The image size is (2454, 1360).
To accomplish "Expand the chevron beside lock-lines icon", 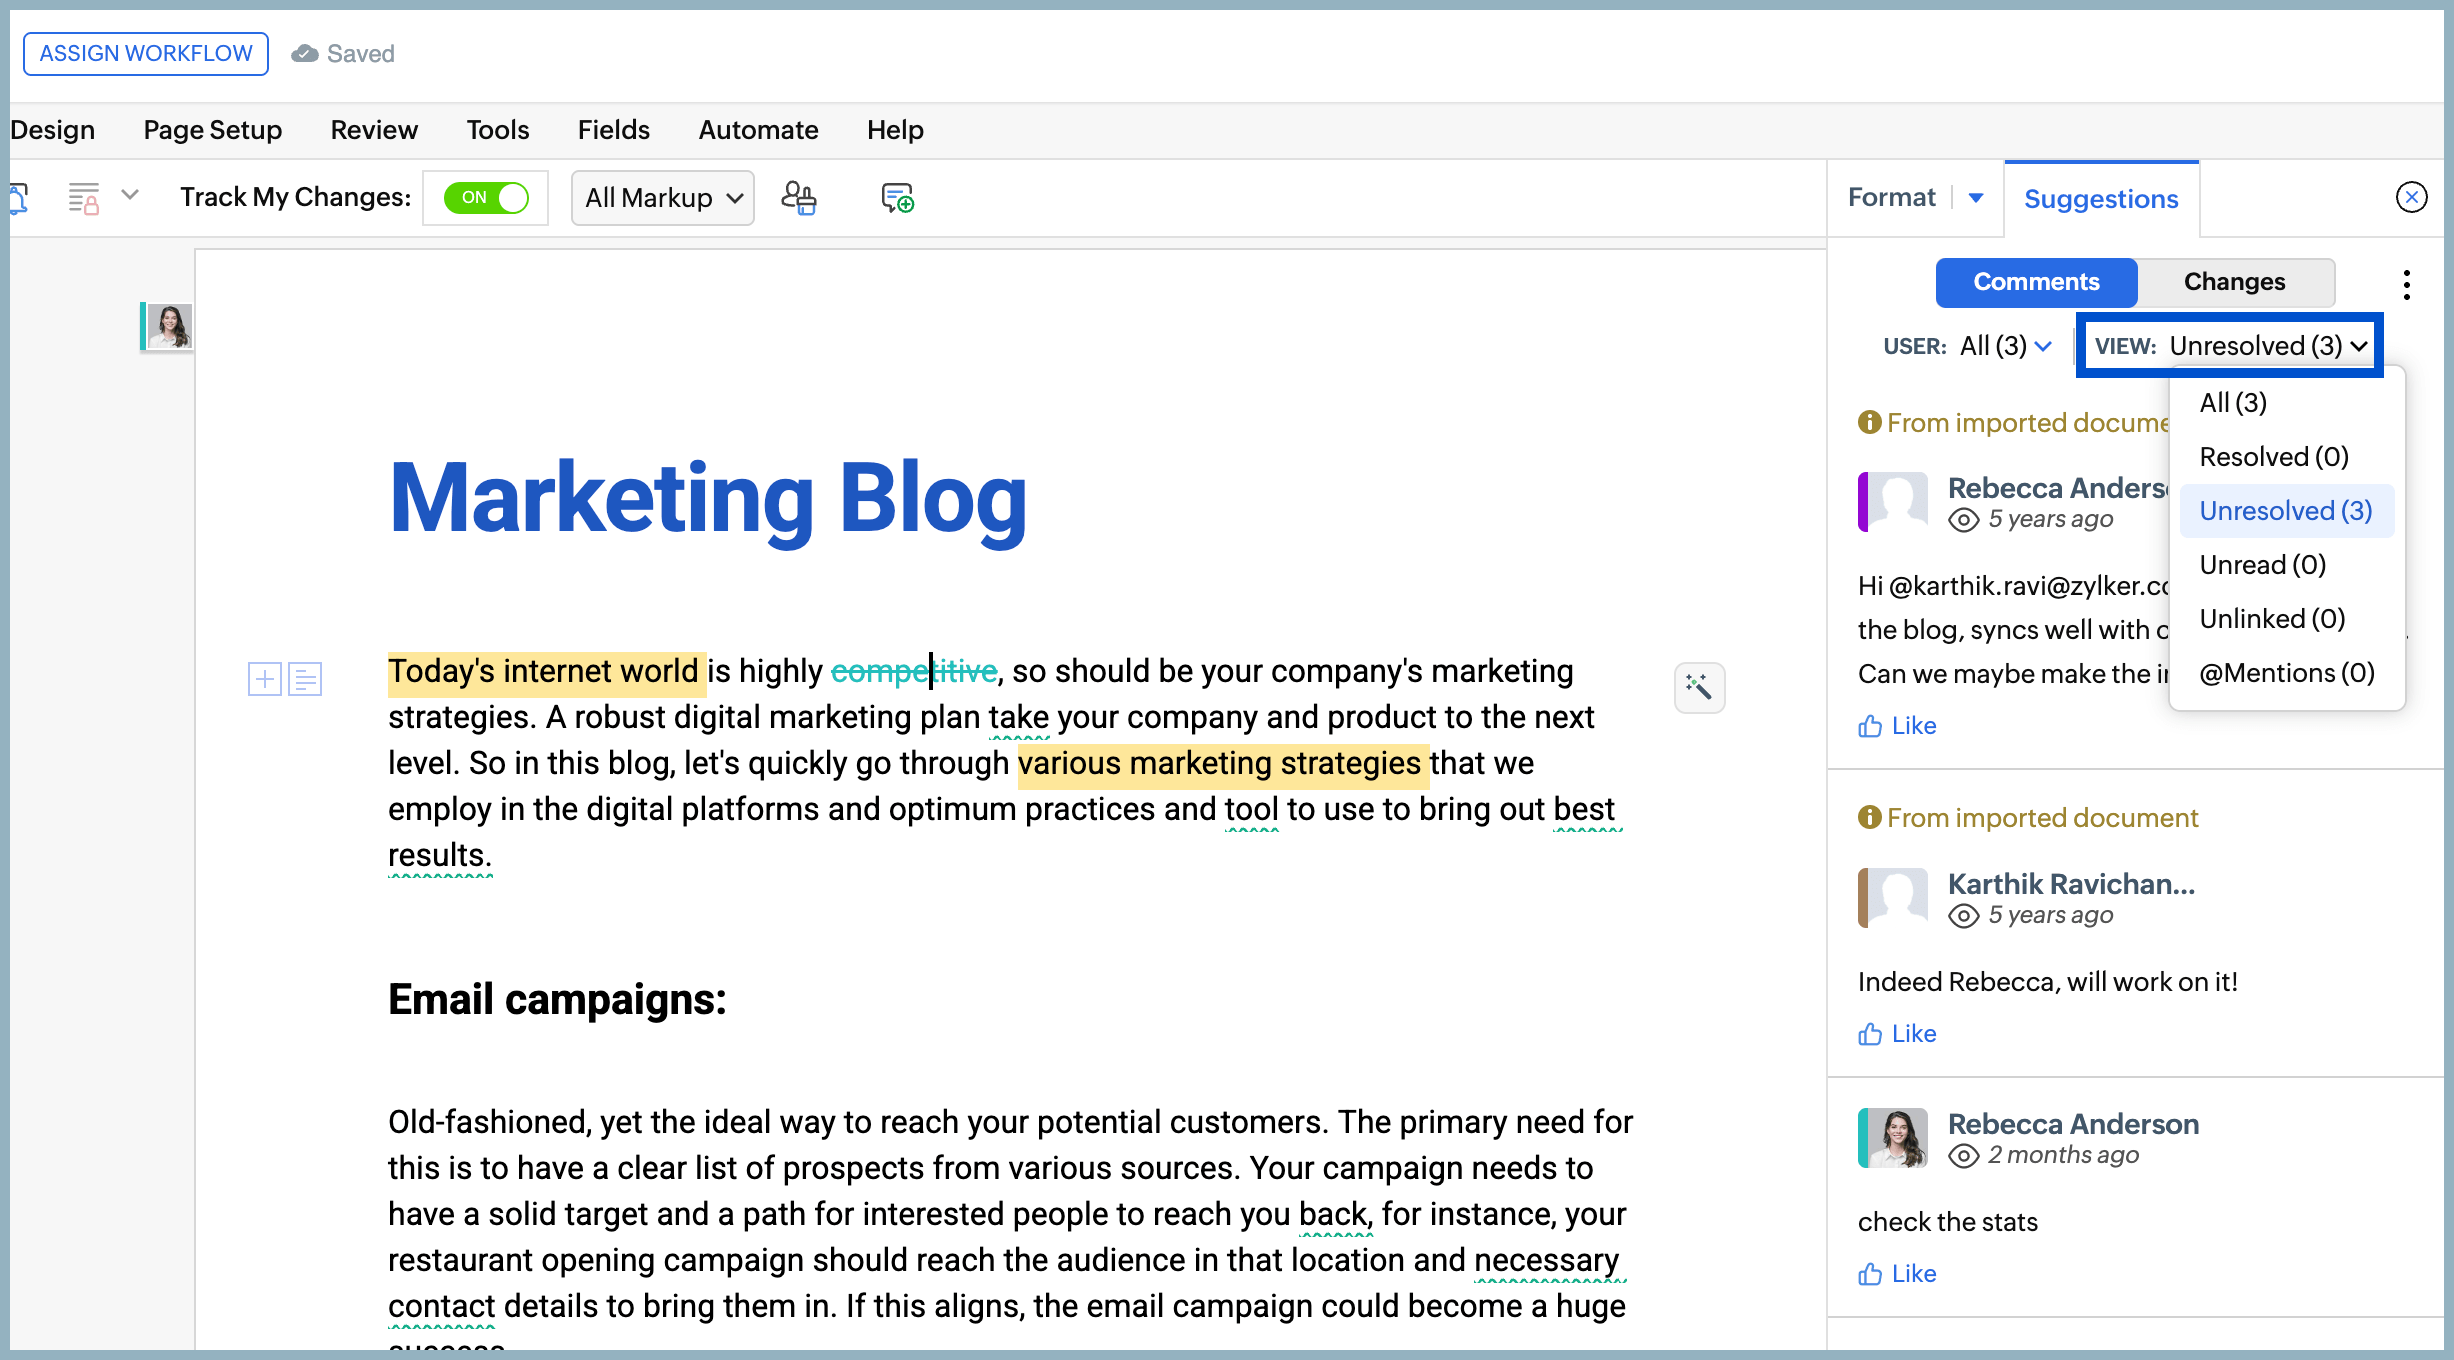I will 130,195.
